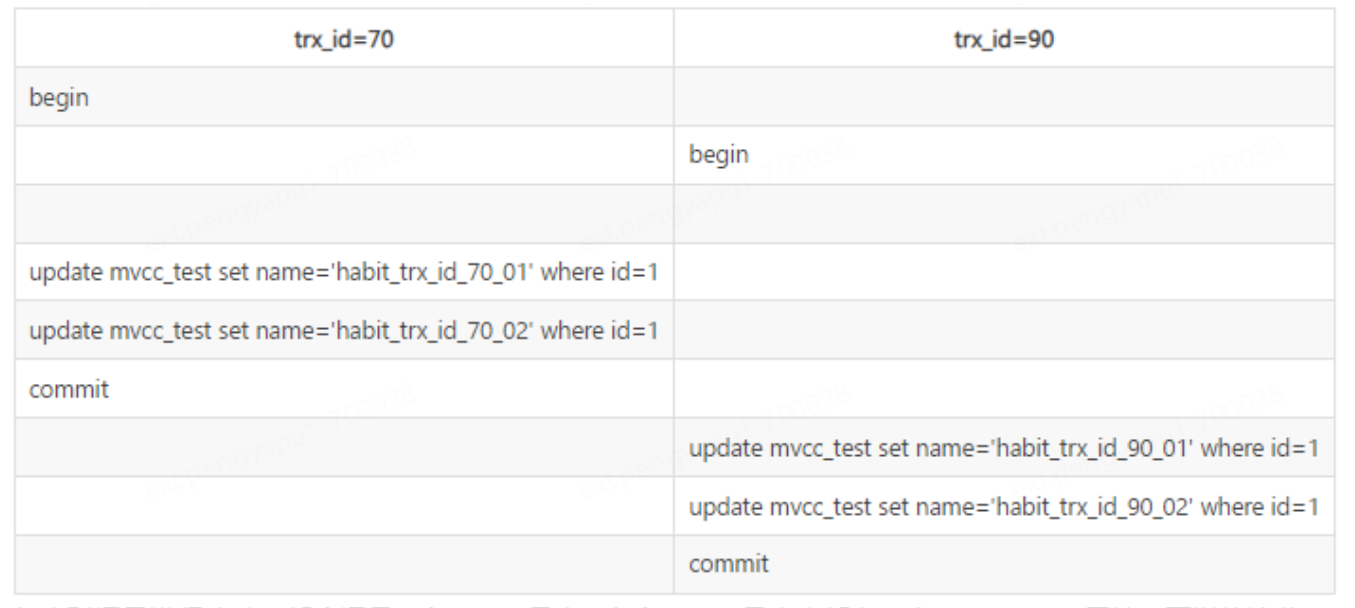Viewport: 1355px width, 608px height.
Task: Click empty trx_id=70 cell beside habit_trx_id_90_02 update
Action: click(343, 505)
